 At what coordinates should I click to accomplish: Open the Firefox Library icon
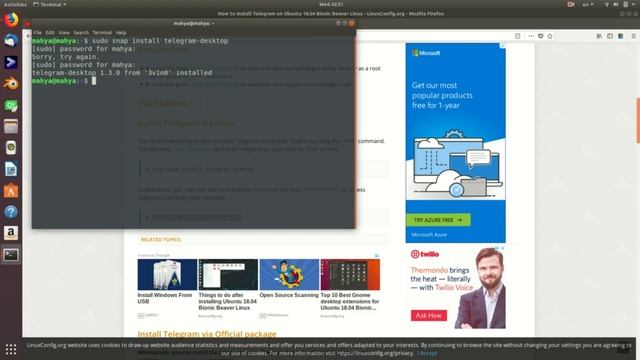coord(599,36)
